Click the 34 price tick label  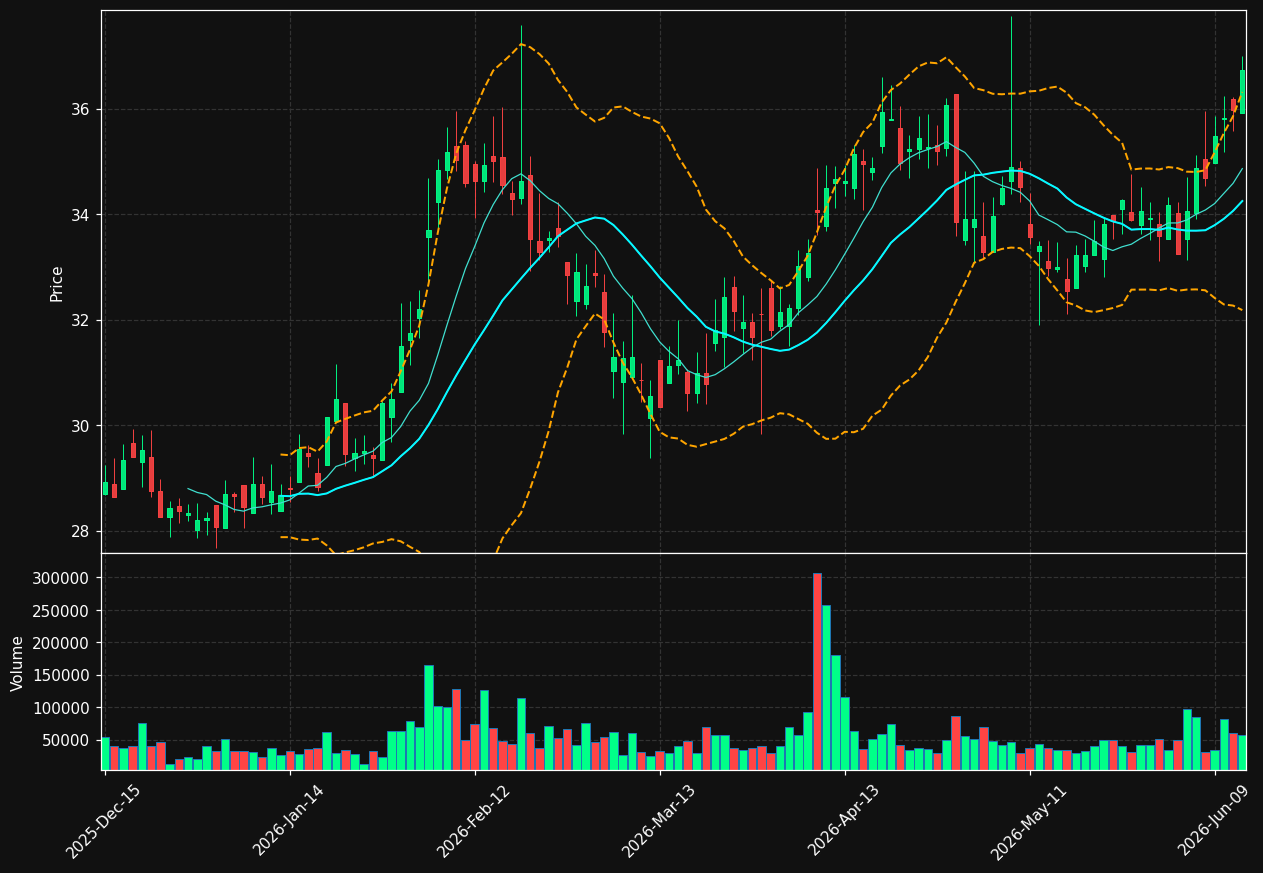point(79,215)
